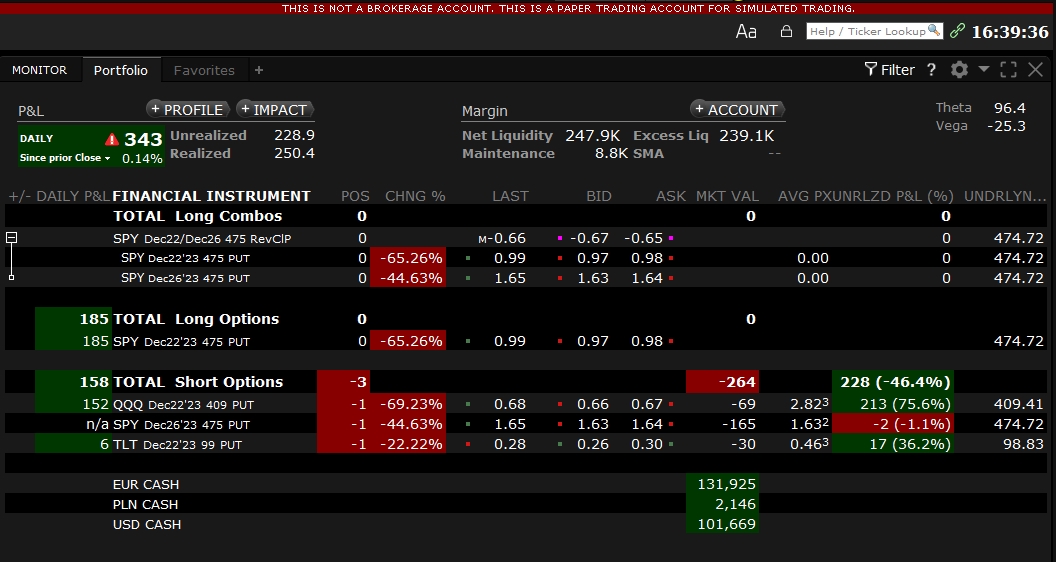
Task: Click QQQ change percent -69.23%
Action: tap(411, 404)
